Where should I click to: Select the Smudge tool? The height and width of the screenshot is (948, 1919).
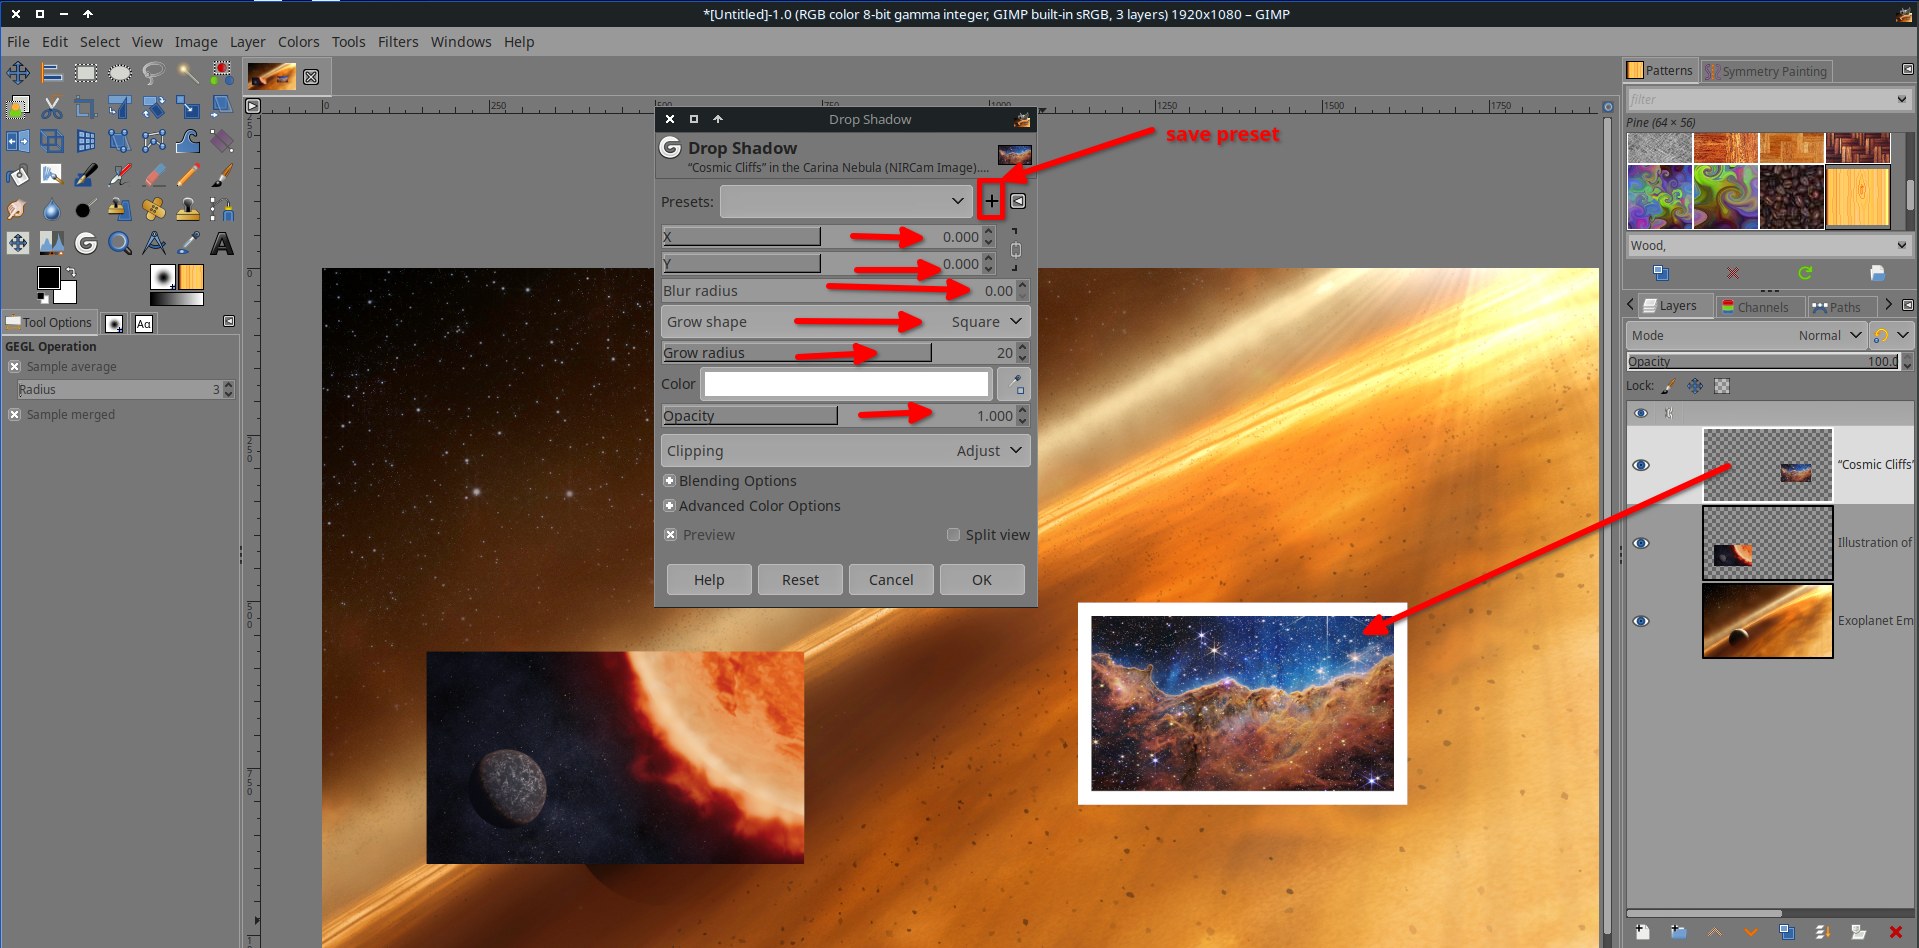coord(18,209)
